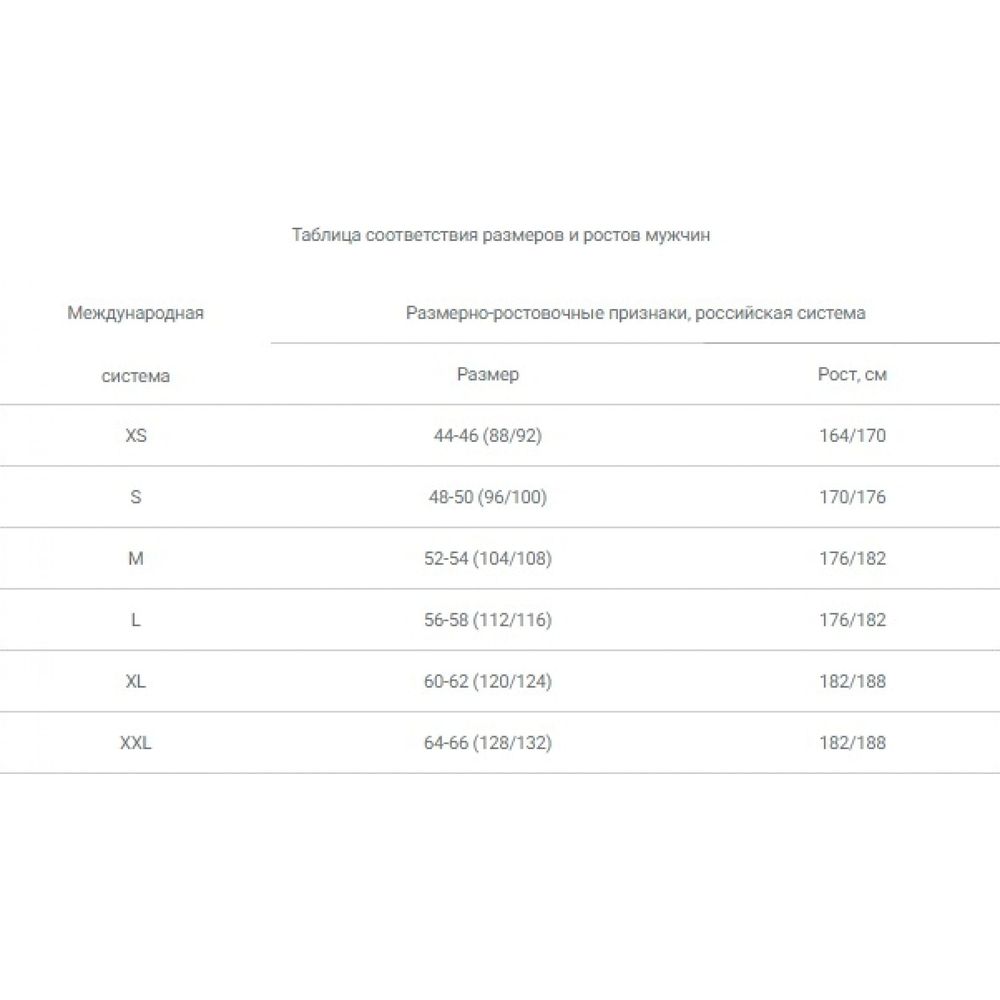Select the Размер column header

tap(488, 374)
